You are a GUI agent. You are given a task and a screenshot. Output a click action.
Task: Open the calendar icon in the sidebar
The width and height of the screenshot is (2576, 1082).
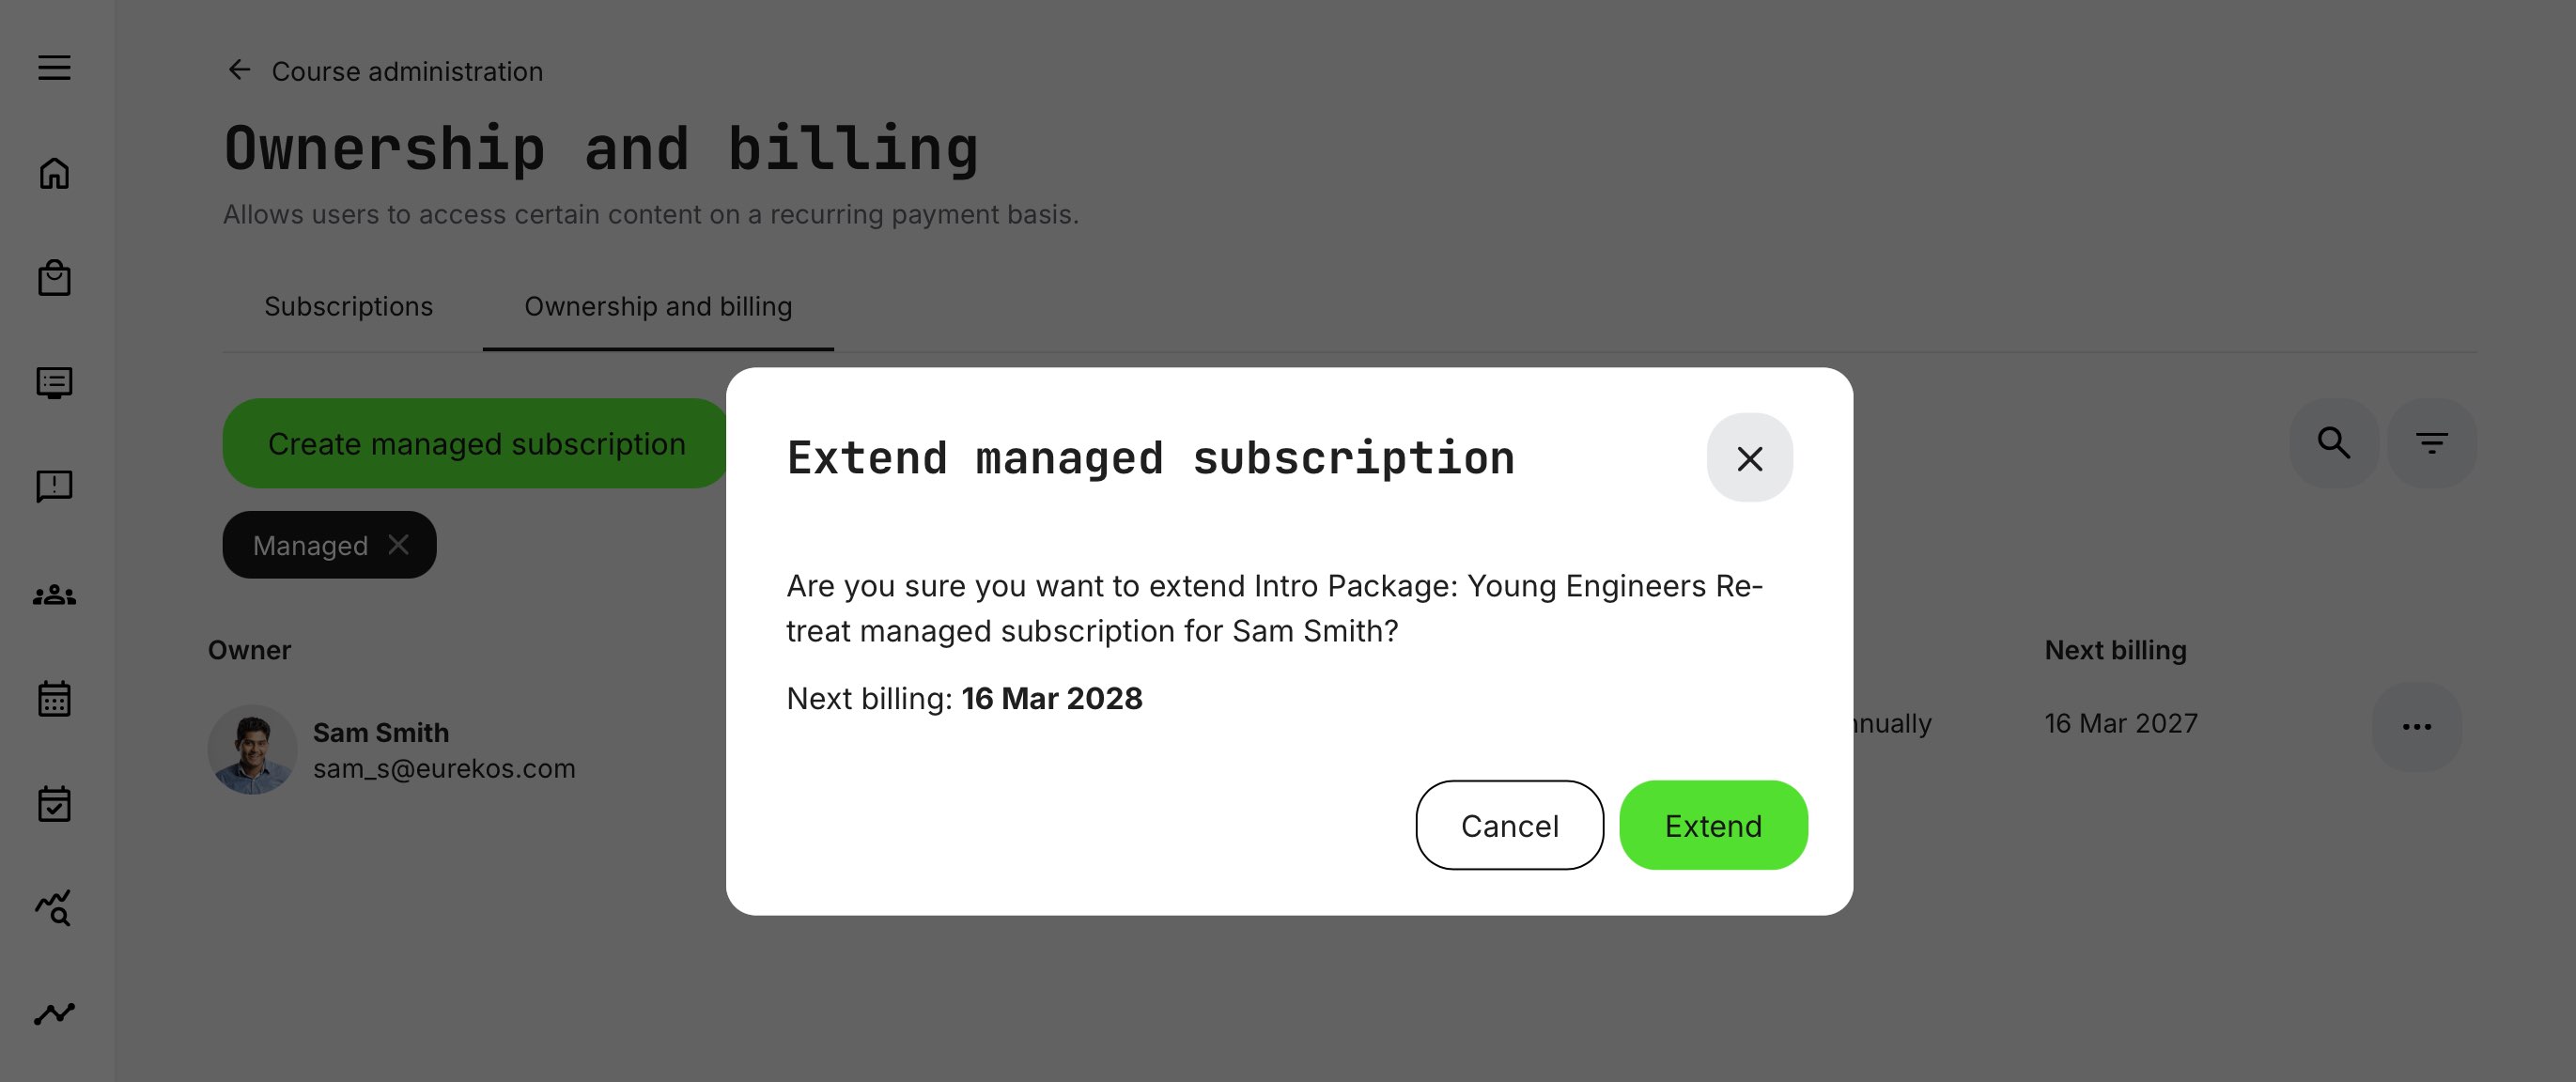tap(55, 699)
